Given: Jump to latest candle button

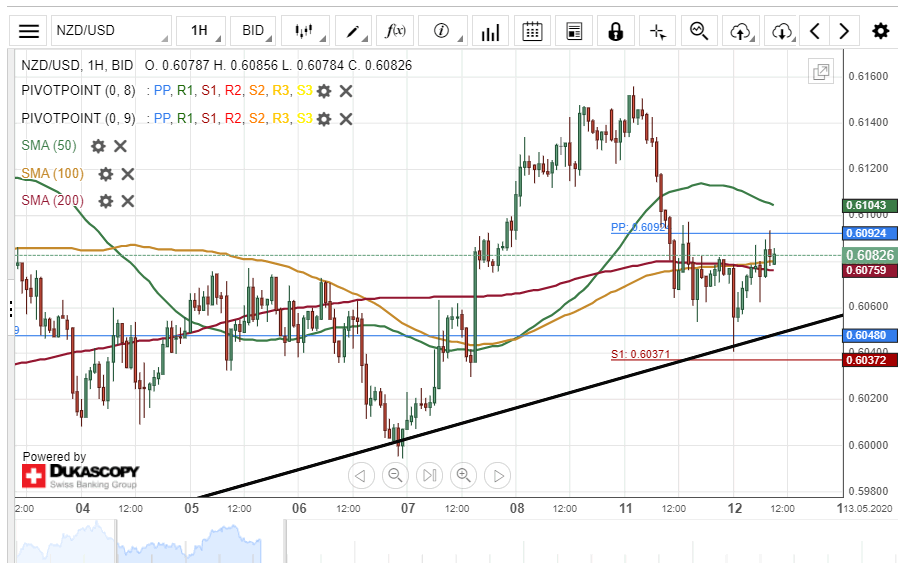Looking at the screenshot, I should (x=429, y=476).
